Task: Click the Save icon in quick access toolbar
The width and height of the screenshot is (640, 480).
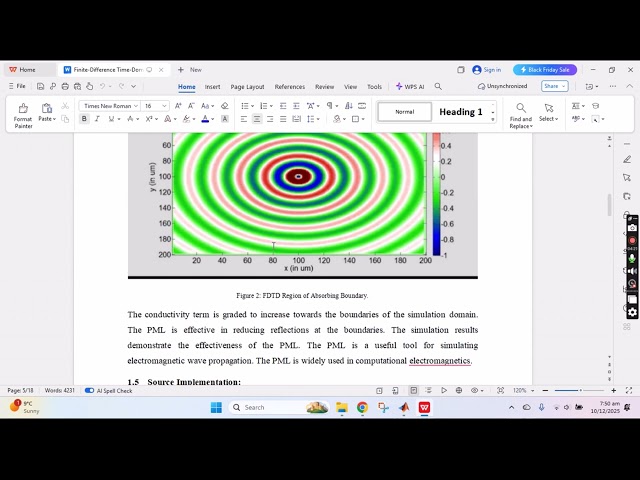Action: 40,86
